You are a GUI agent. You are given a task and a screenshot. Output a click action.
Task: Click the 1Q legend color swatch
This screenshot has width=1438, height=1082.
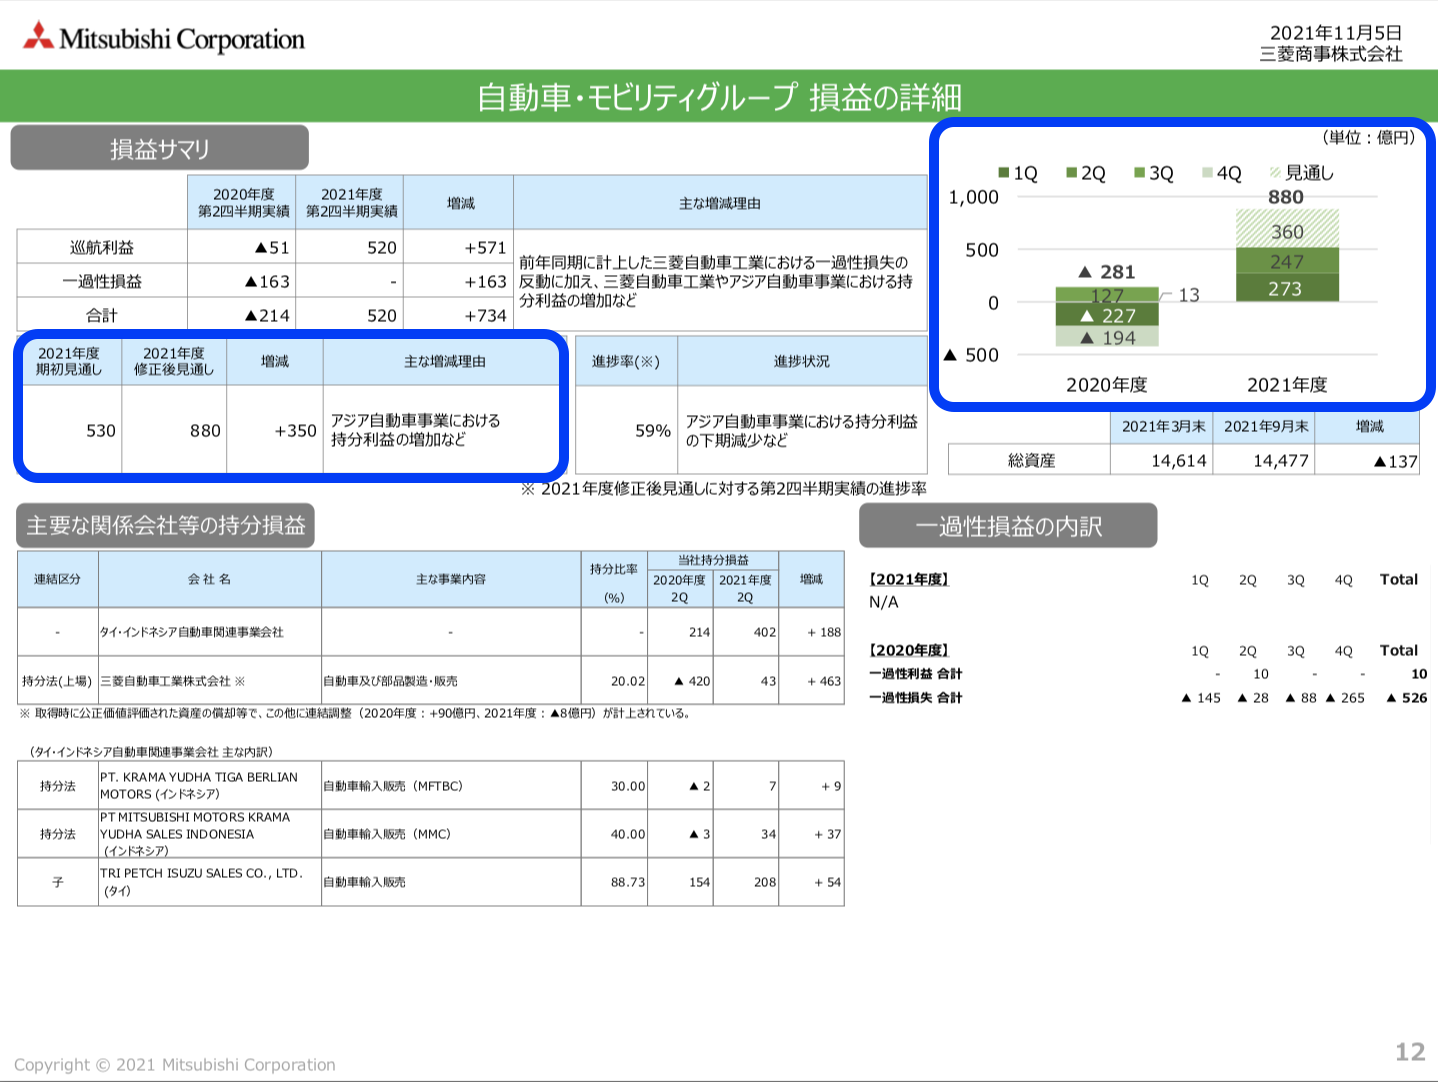pyautogui.click(x=1003, y=173)
